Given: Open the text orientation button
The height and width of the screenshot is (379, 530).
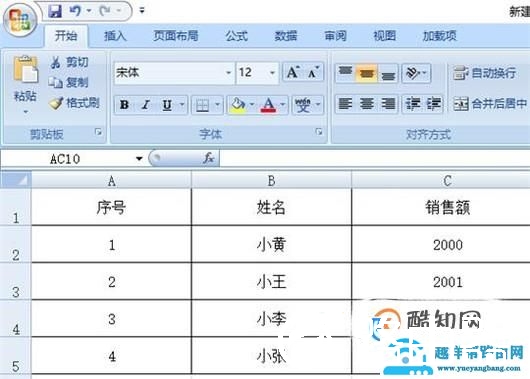Looking at the screenshot, I should tap(416, 73).
